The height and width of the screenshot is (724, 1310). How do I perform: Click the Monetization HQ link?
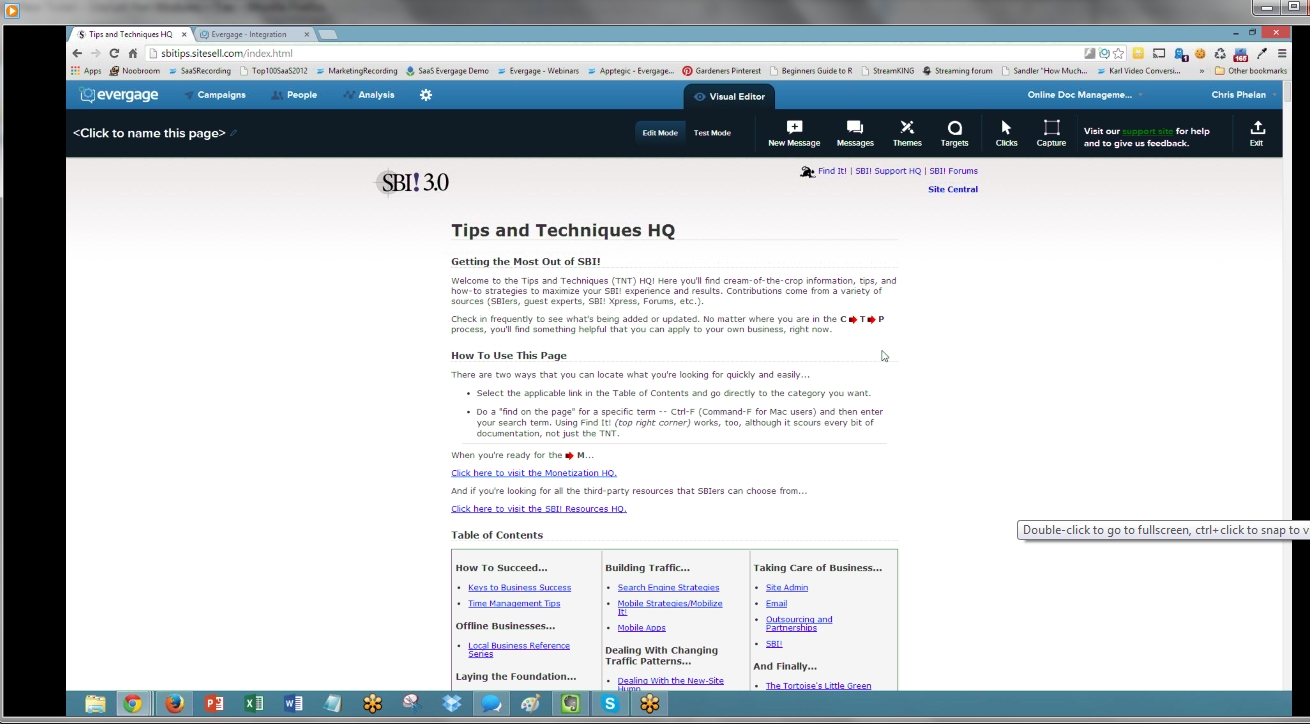pos(533,473)
